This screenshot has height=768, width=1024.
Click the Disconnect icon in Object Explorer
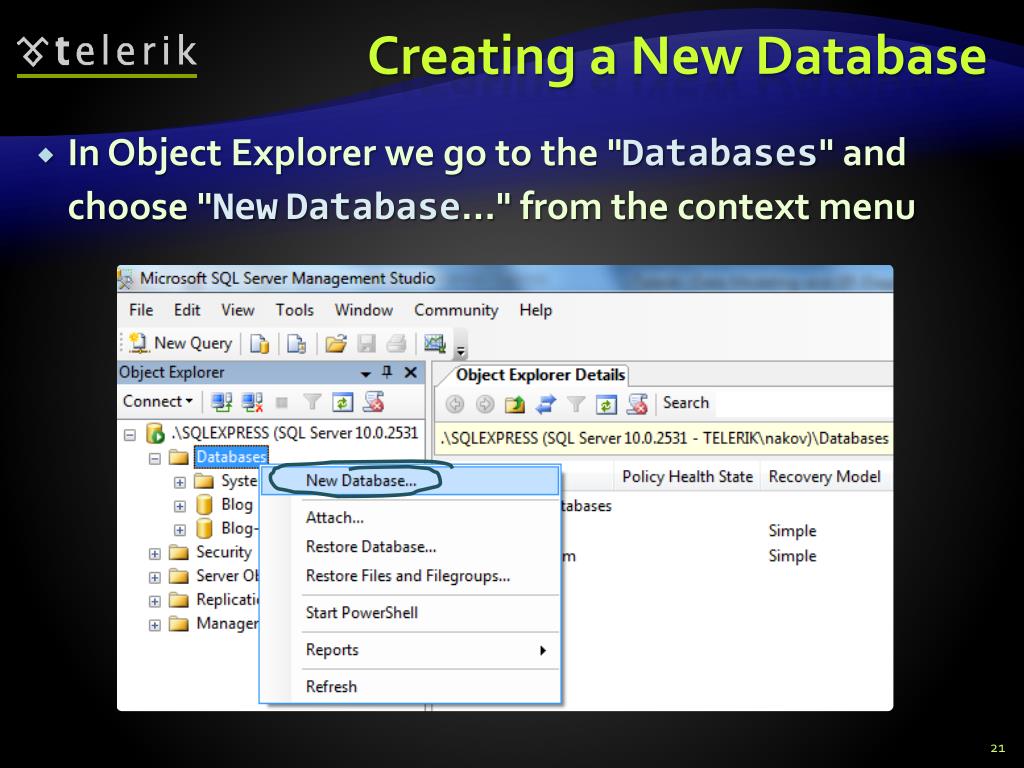(x=252, y=402)
